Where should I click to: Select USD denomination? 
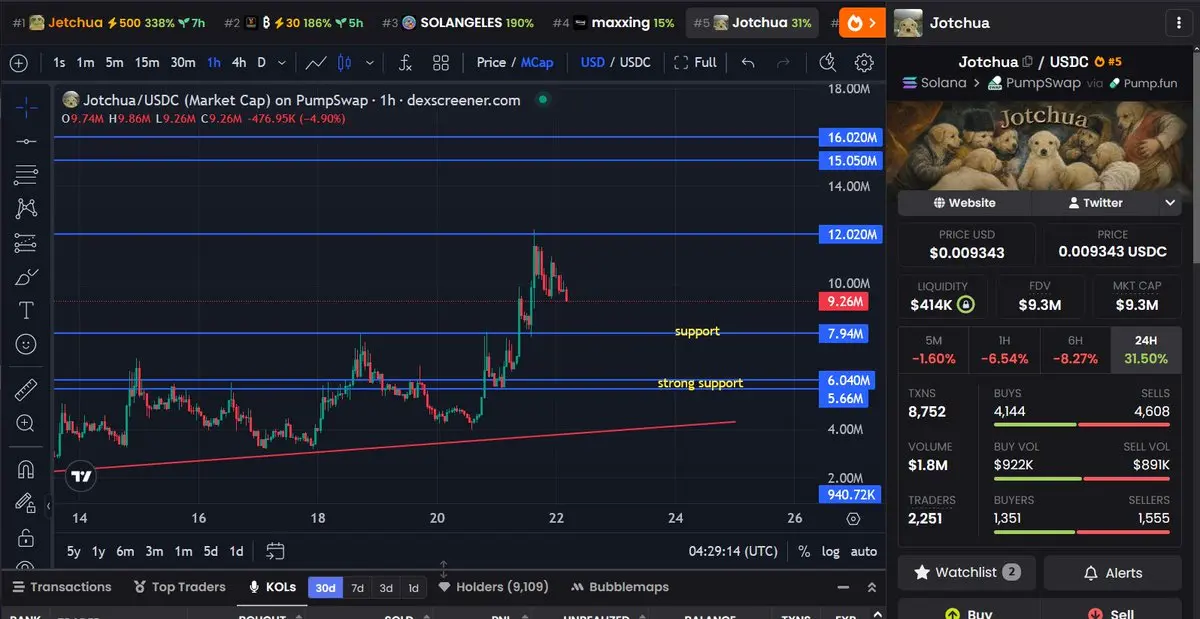pos(593,62)
